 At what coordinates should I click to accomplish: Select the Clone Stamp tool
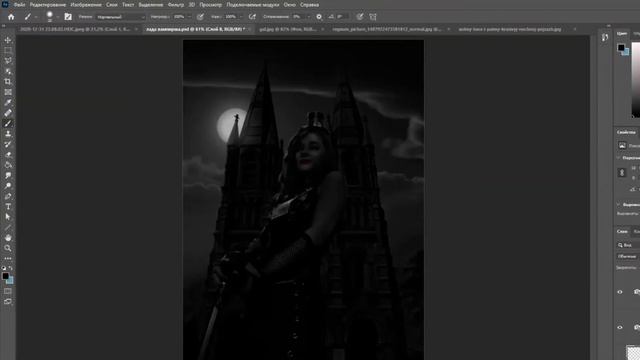(x=8, y=134)
